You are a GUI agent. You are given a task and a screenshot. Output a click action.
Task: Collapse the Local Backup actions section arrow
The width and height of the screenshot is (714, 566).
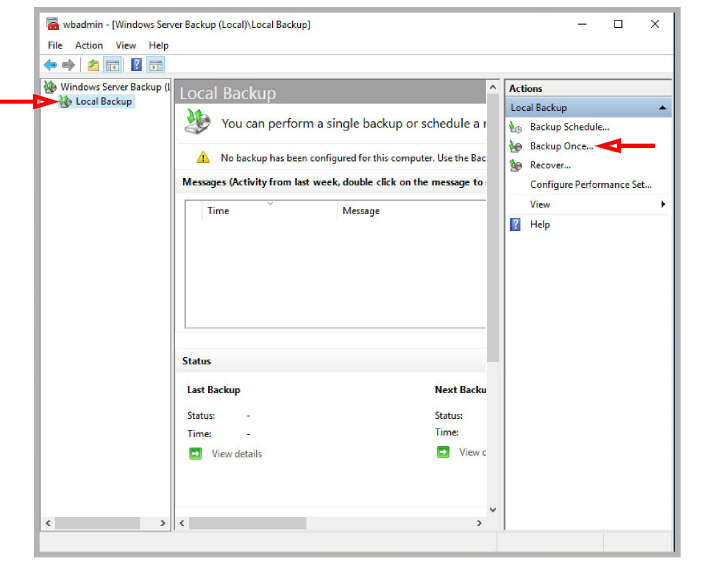tap(663, 108)
